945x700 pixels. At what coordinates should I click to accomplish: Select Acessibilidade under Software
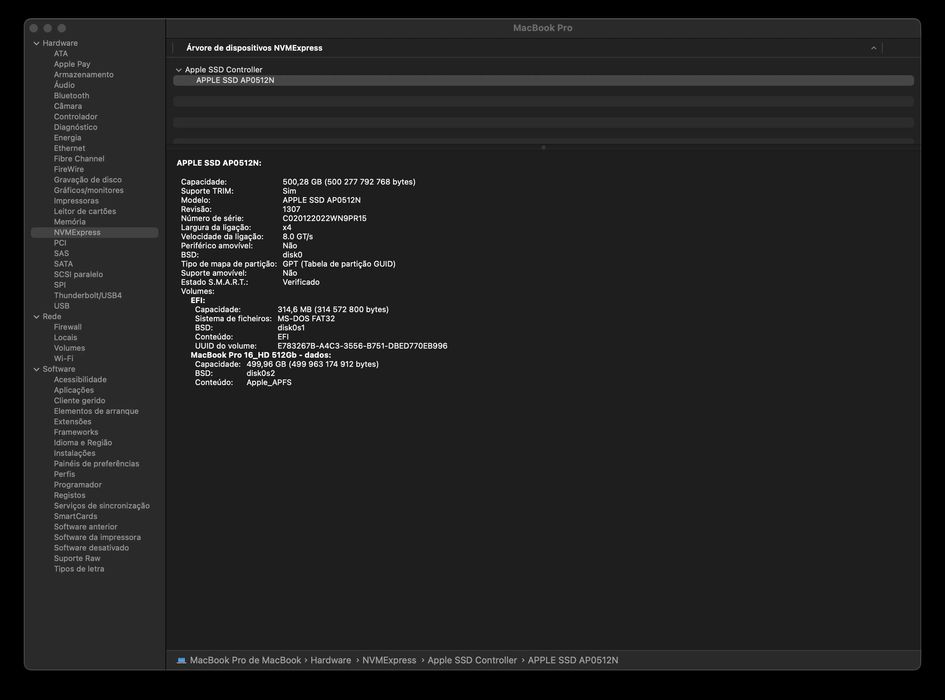pos(80,380)
